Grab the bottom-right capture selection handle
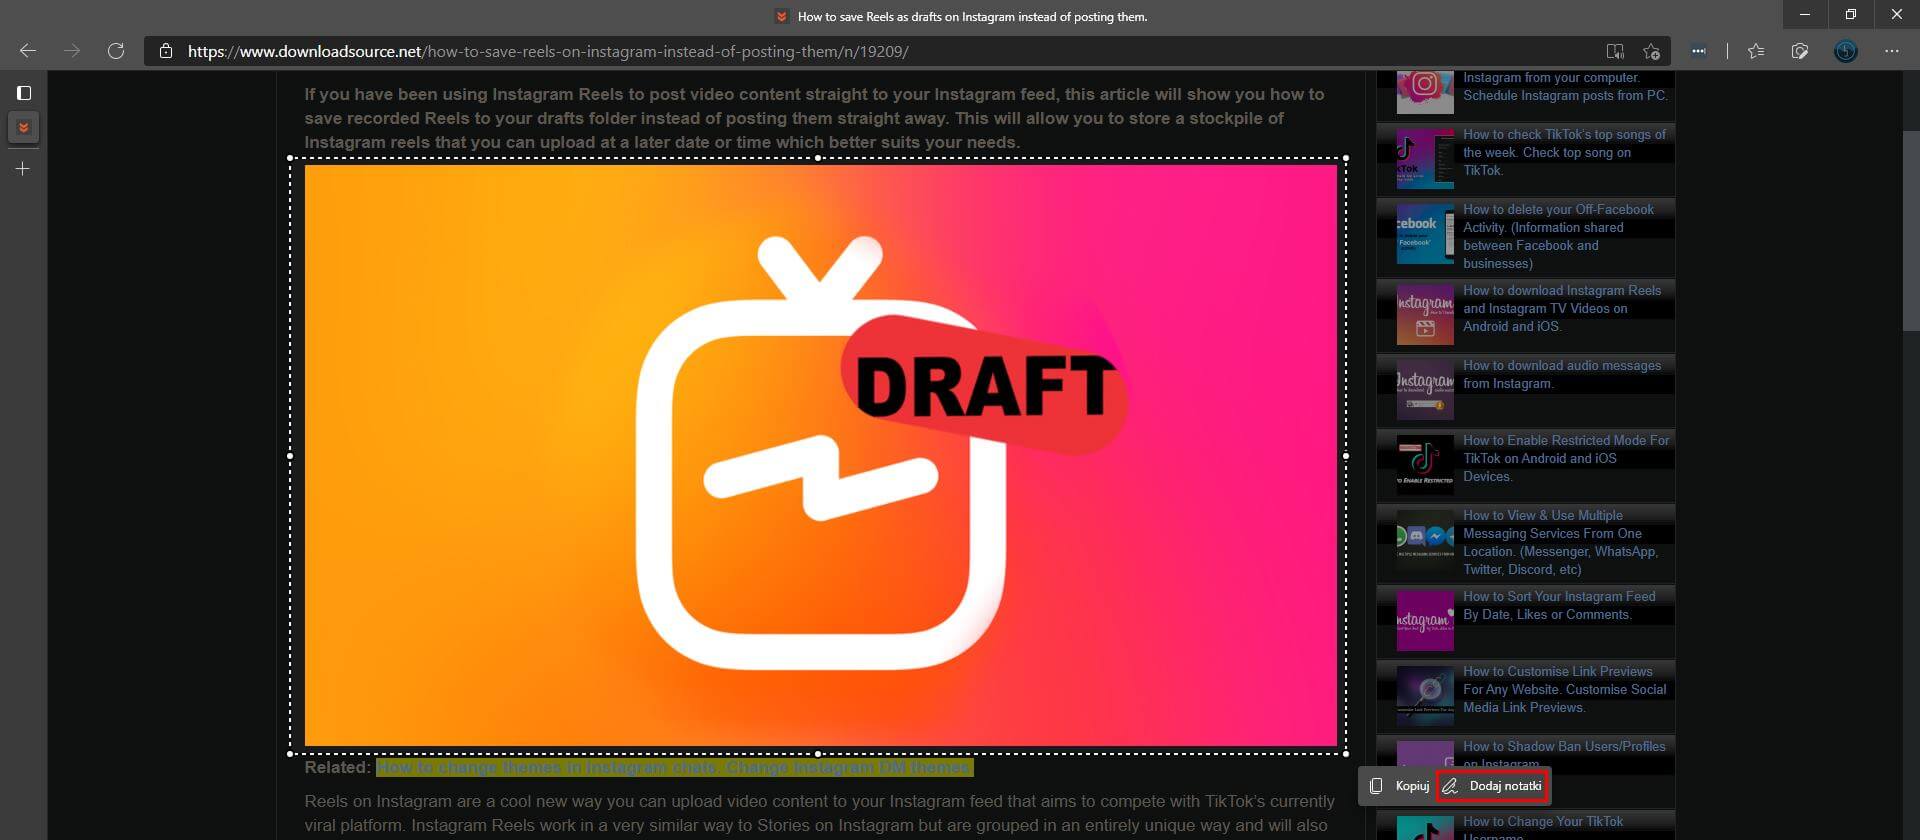The image size is (1920, 840). [1346, 754]
